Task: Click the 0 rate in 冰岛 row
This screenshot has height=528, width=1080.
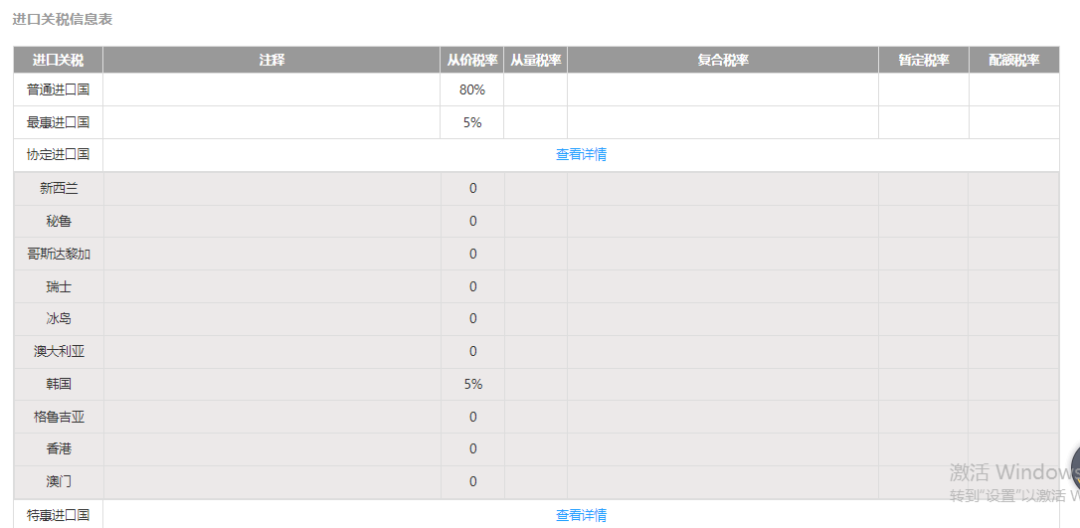Action: (472, 319)
